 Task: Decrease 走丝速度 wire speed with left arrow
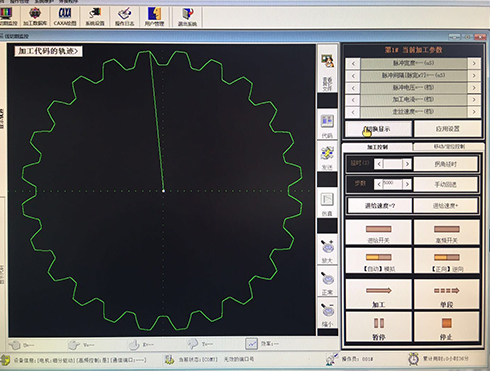click(353, 112)
